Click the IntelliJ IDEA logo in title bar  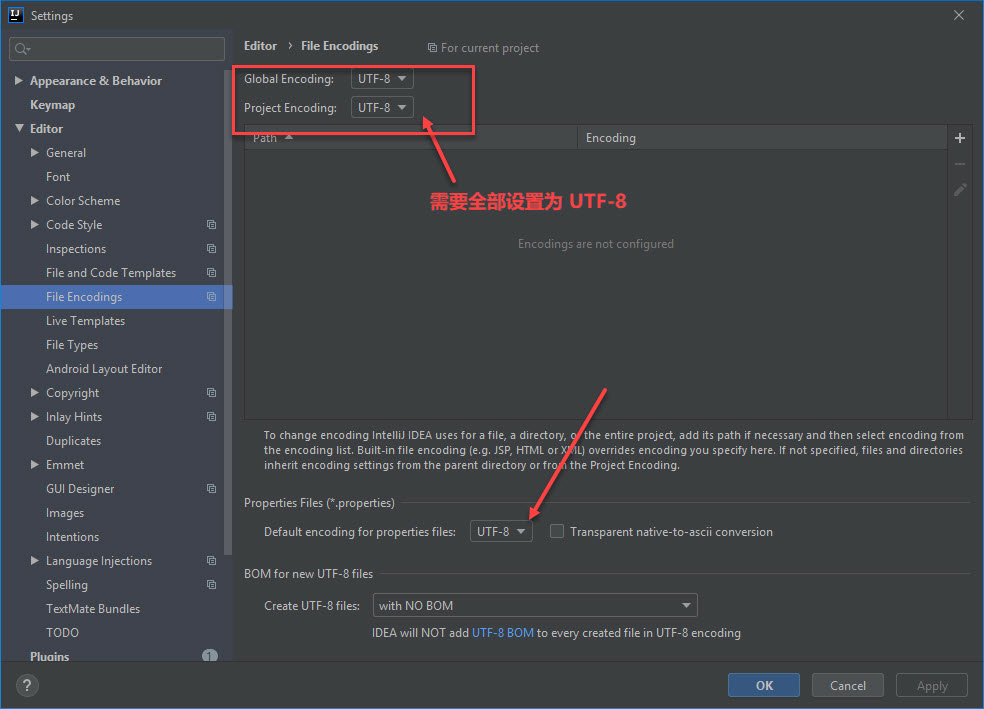tap(16, 15)
